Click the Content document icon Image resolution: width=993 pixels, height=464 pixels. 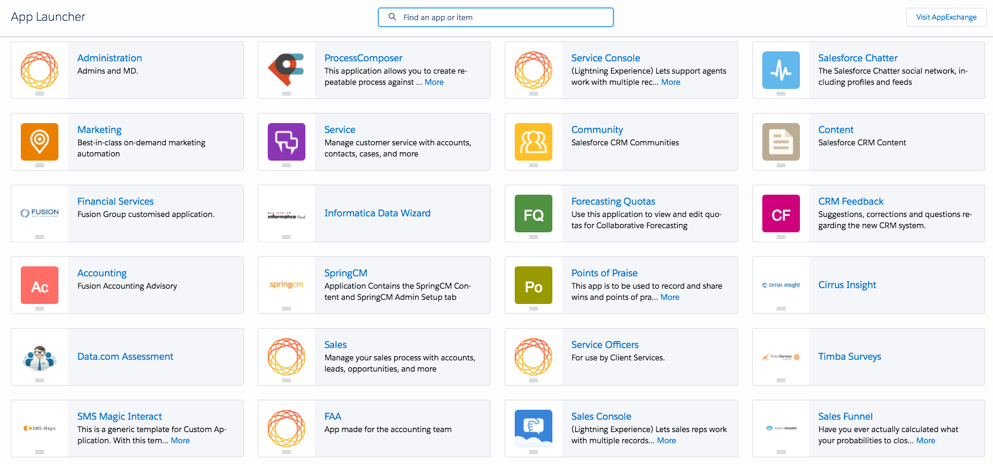point(781,142)
